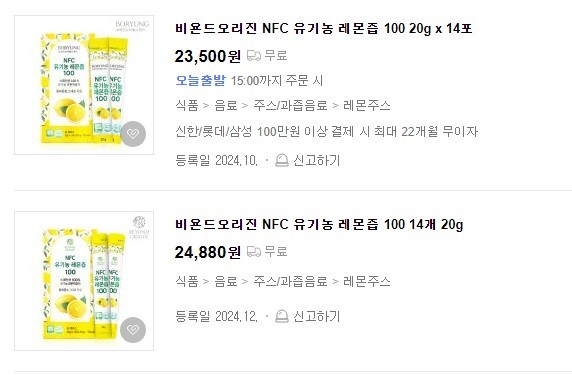Viewport: 572px width, 375px height.
Task: Click report siren icon under second product
Action: [x=282, y=316]
